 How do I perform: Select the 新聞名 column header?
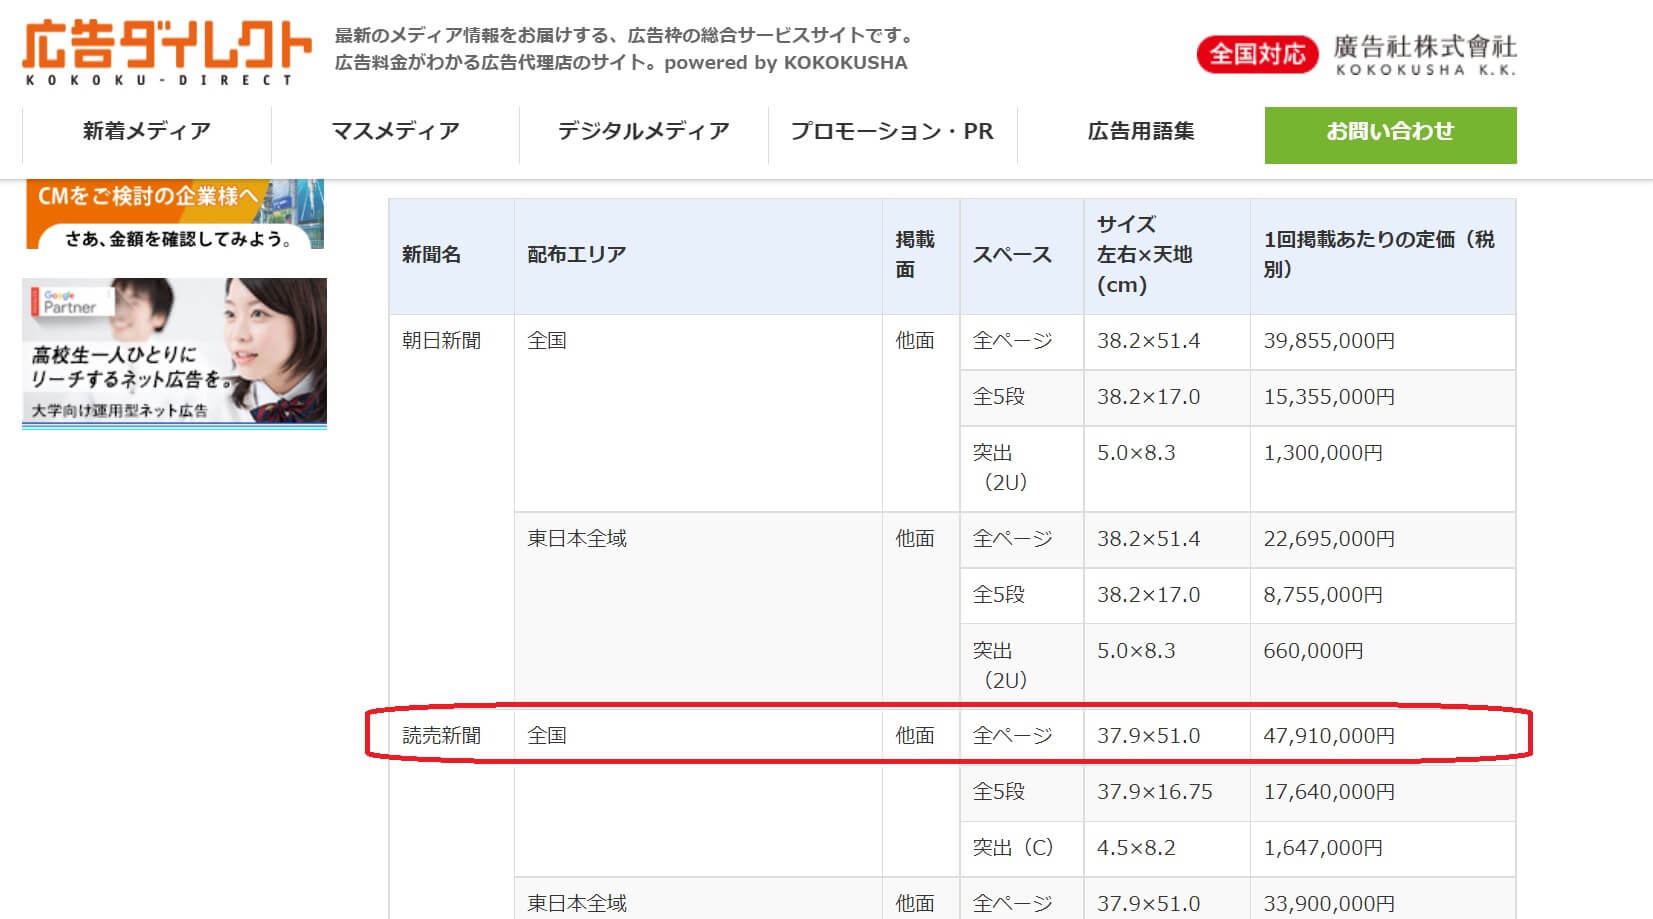(451, 256)
